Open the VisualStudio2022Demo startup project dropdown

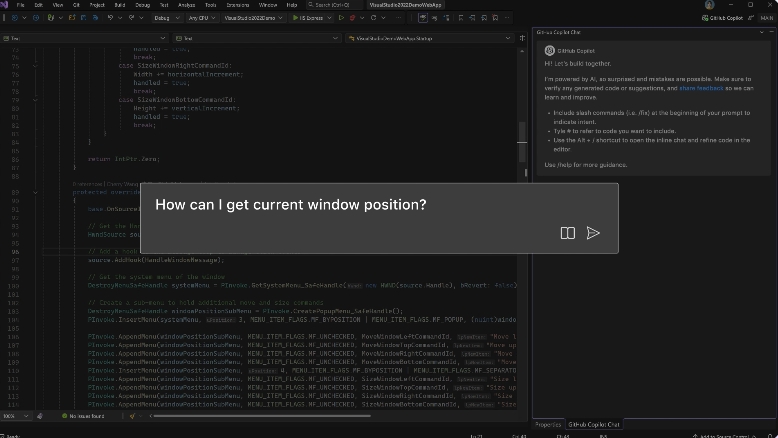pos(254,18)
